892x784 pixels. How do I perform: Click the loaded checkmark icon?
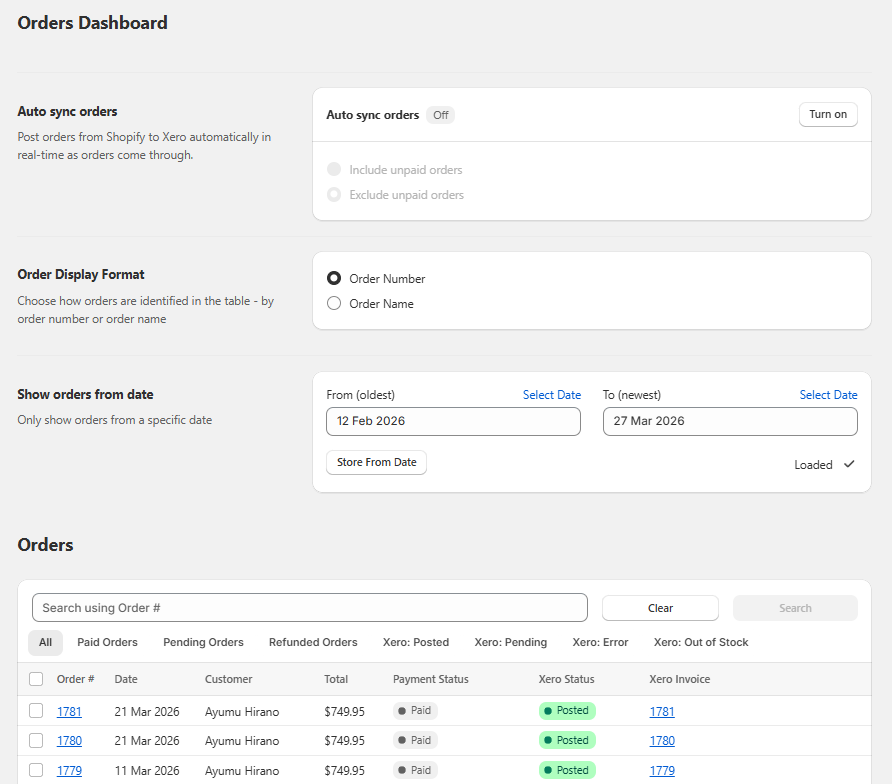pyautogui.click(x=849, y=464)
